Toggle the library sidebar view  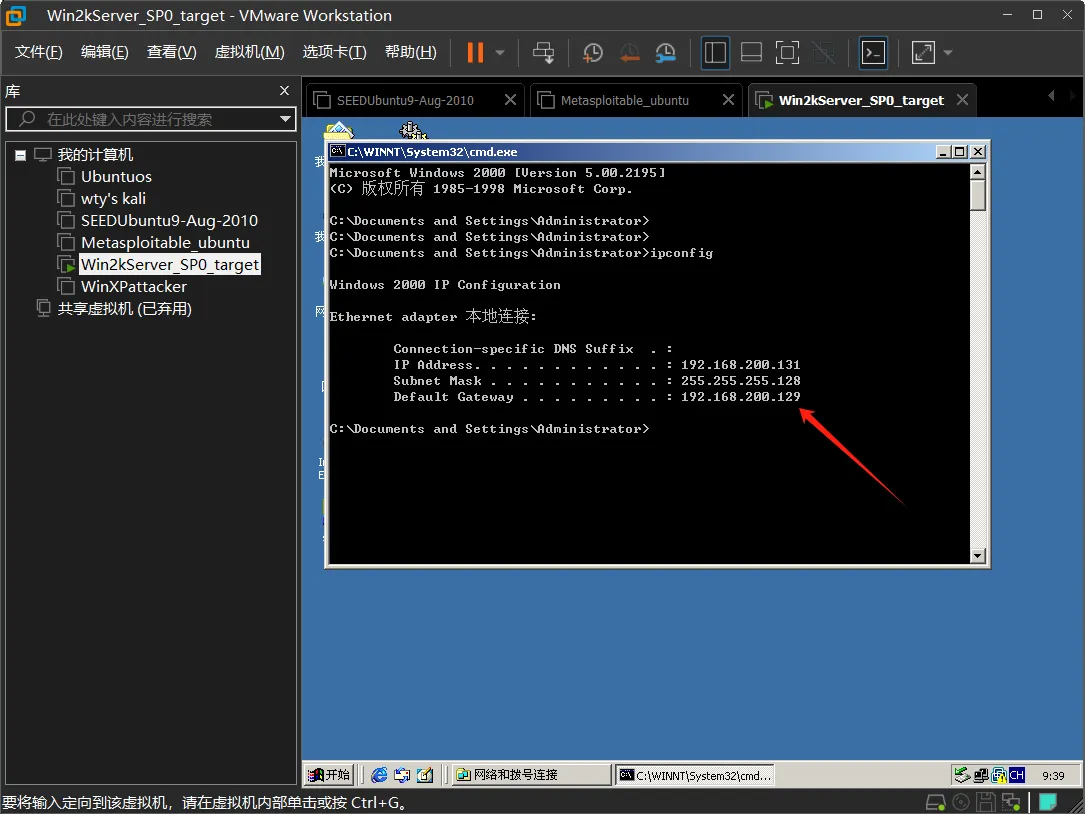coord(715,53)
